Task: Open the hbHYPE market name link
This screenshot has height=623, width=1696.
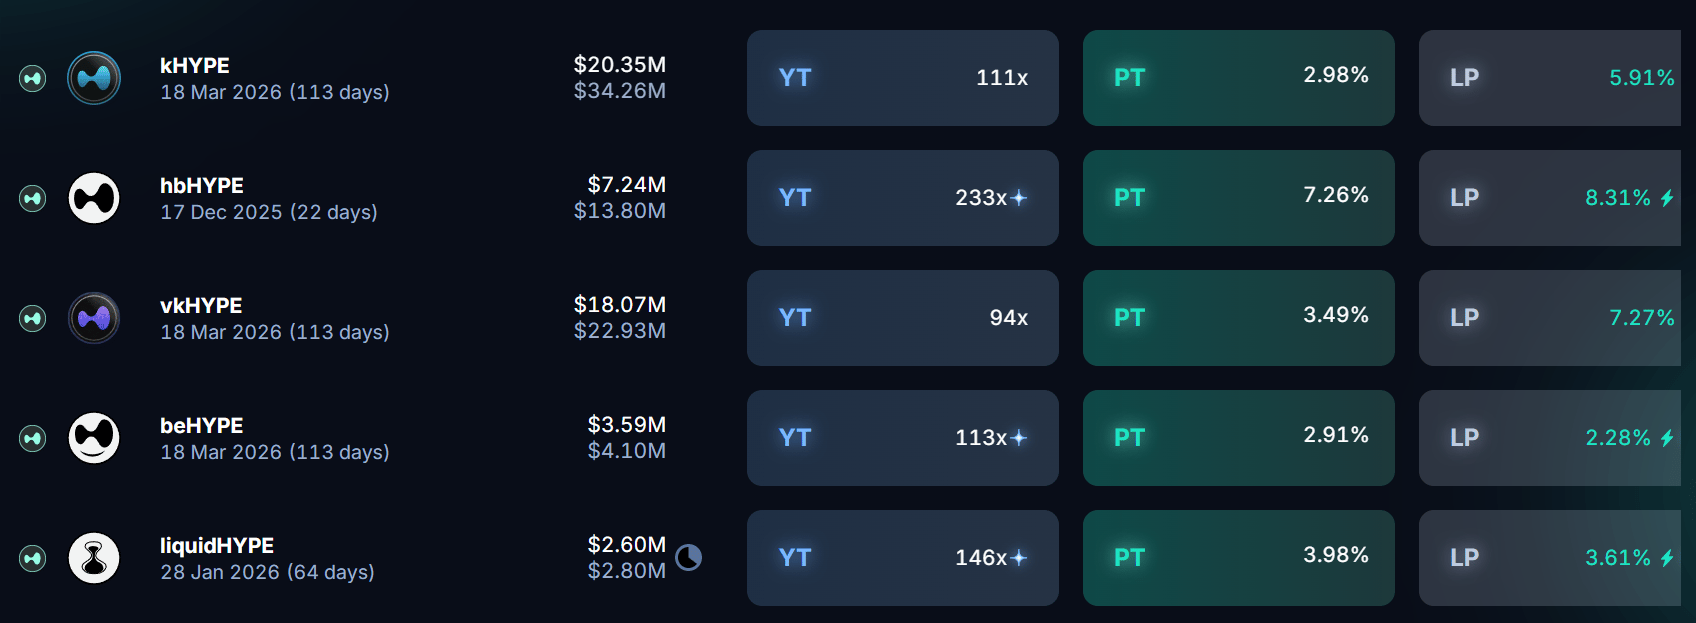Action: (202, 185)
